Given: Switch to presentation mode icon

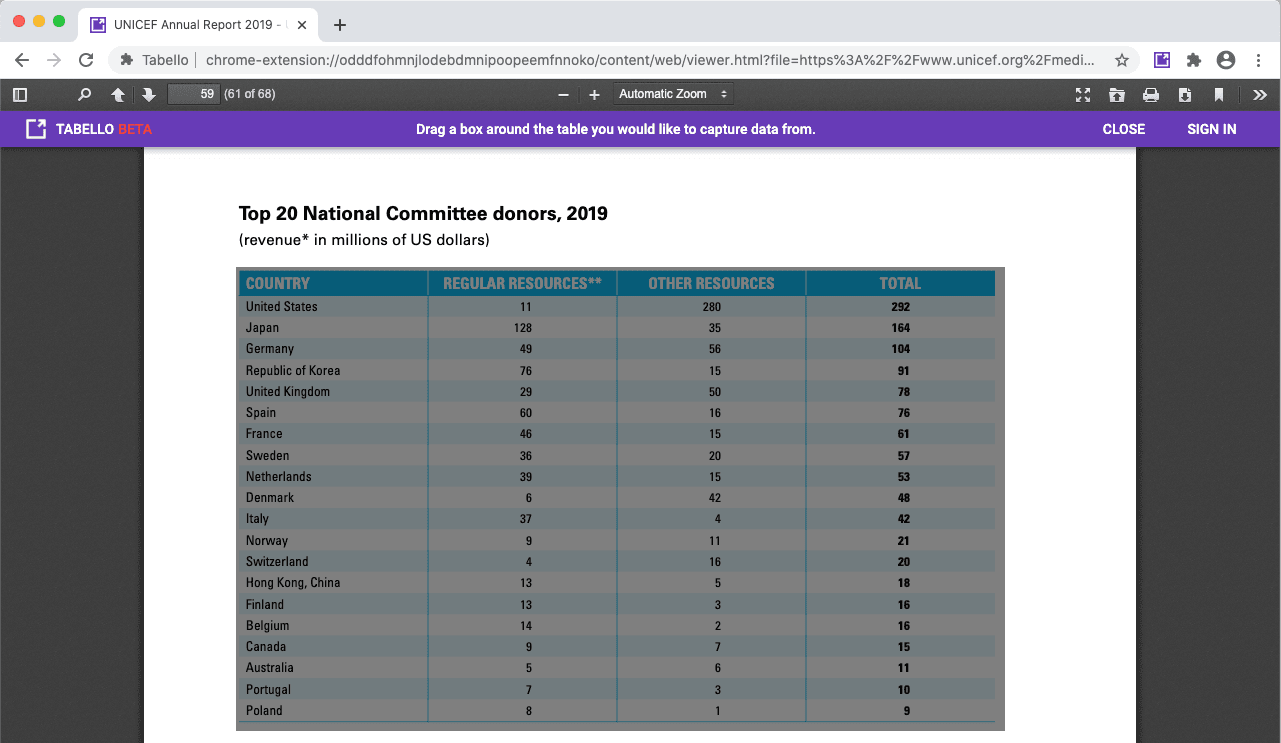Looking at the screenshot, I should click(x=1082, y=94).
